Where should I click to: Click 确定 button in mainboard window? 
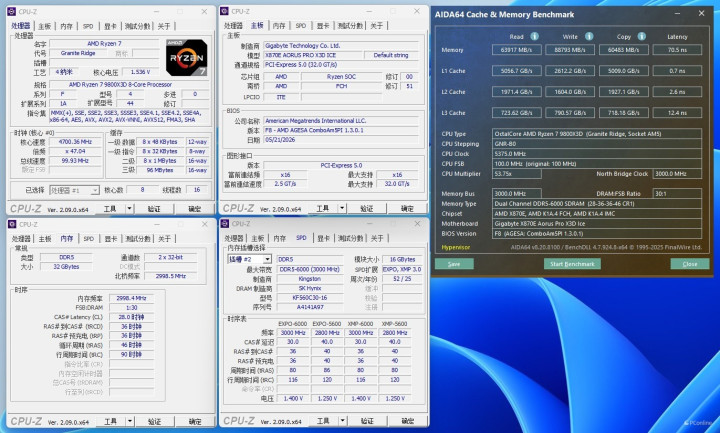click(407, 208)
